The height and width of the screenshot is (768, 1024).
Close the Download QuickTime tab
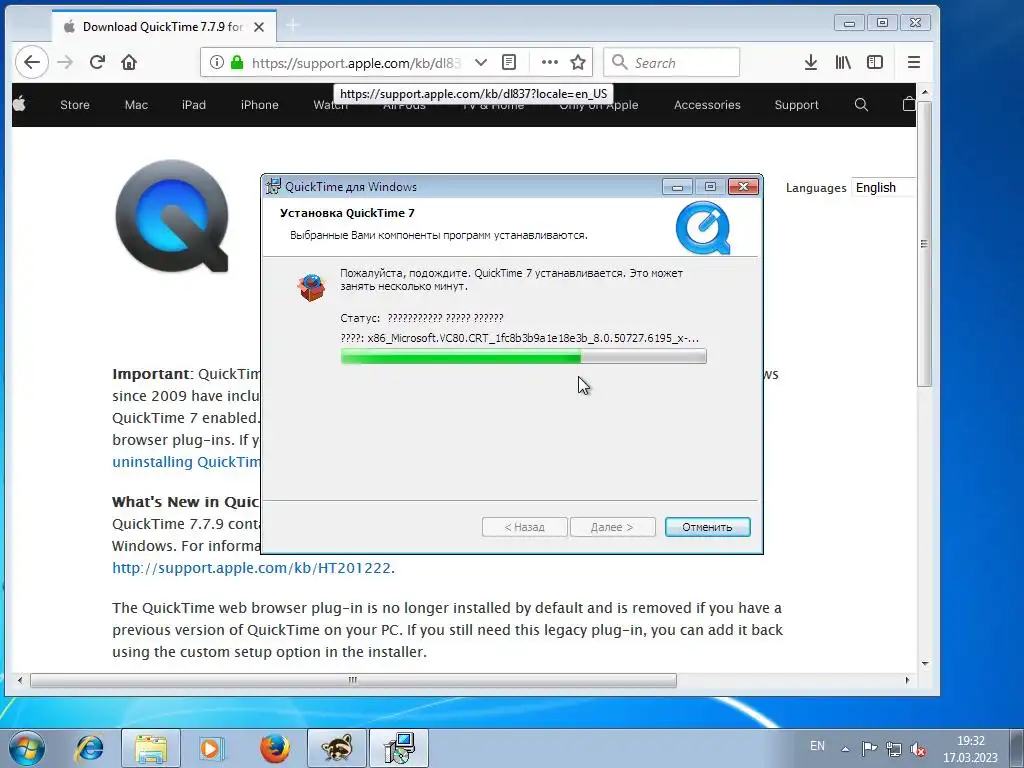point(259,27)
